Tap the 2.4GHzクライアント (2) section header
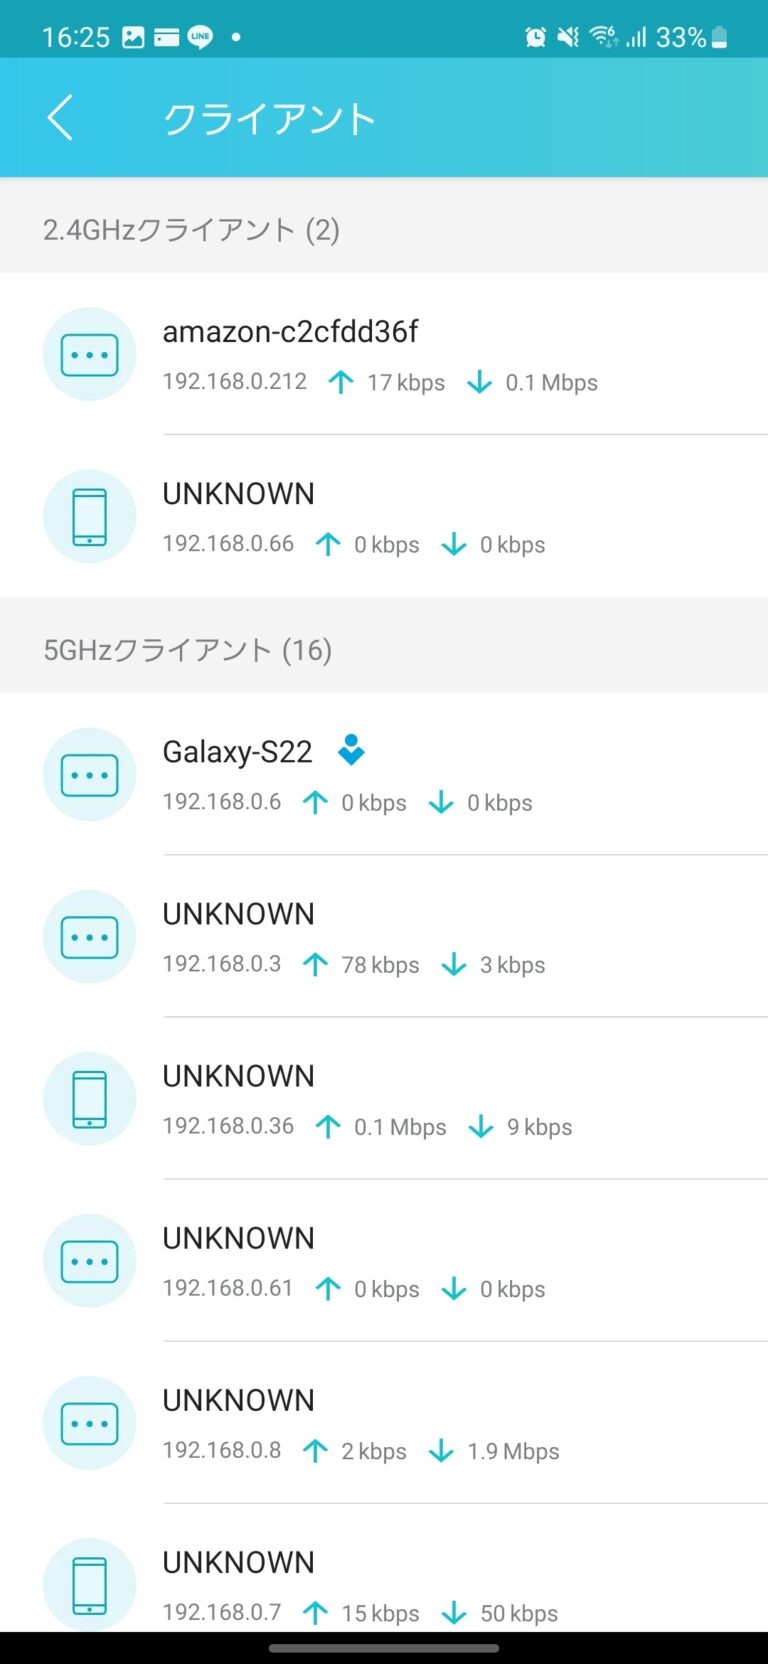 tap(191, 230)
